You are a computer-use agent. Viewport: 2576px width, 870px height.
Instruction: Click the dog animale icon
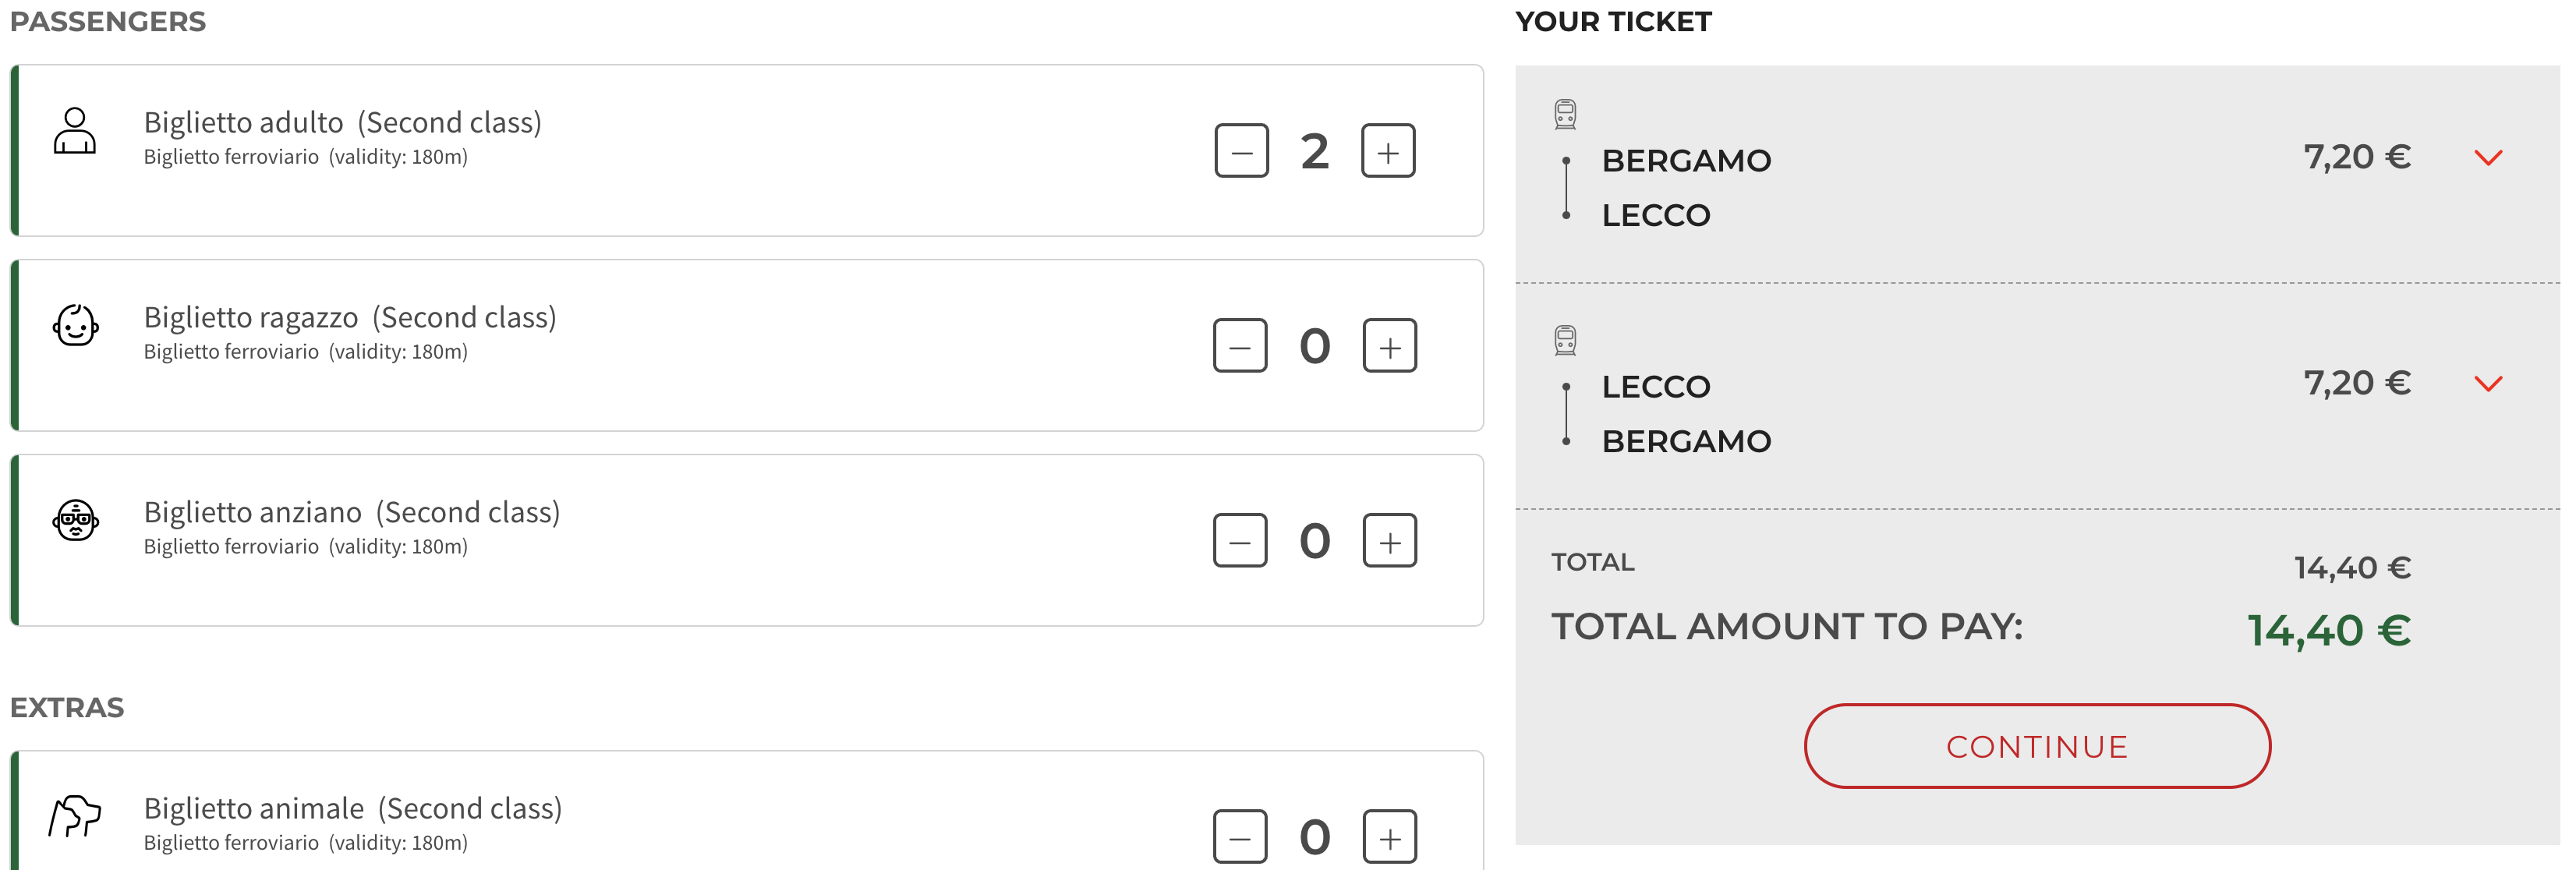[75, 816]
